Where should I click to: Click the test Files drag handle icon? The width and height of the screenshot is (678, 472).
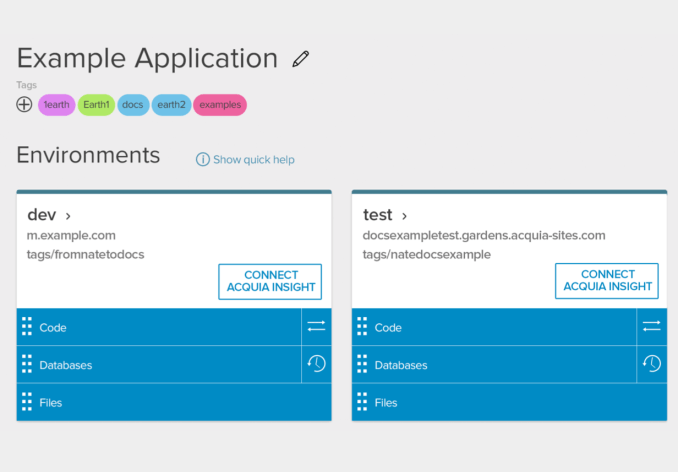(x=362, y=402)
